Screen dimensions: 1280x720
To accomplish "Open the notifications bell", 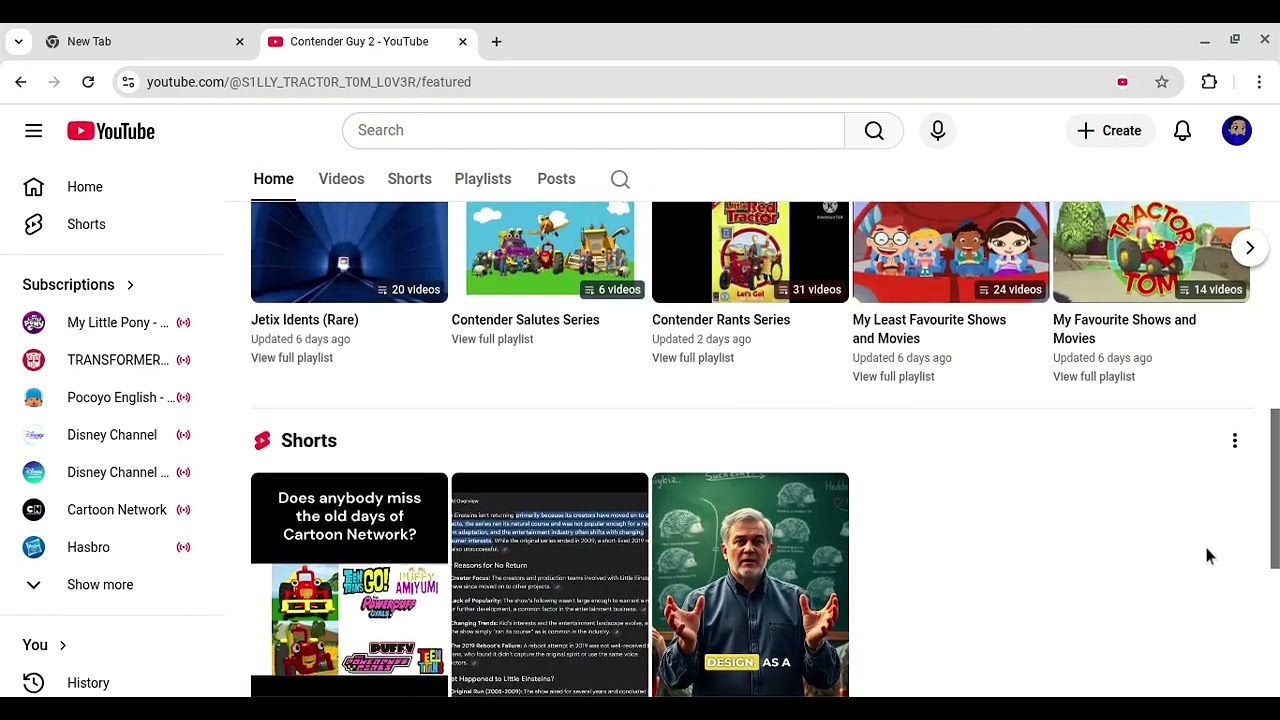I will click(x=1182, y=131).
